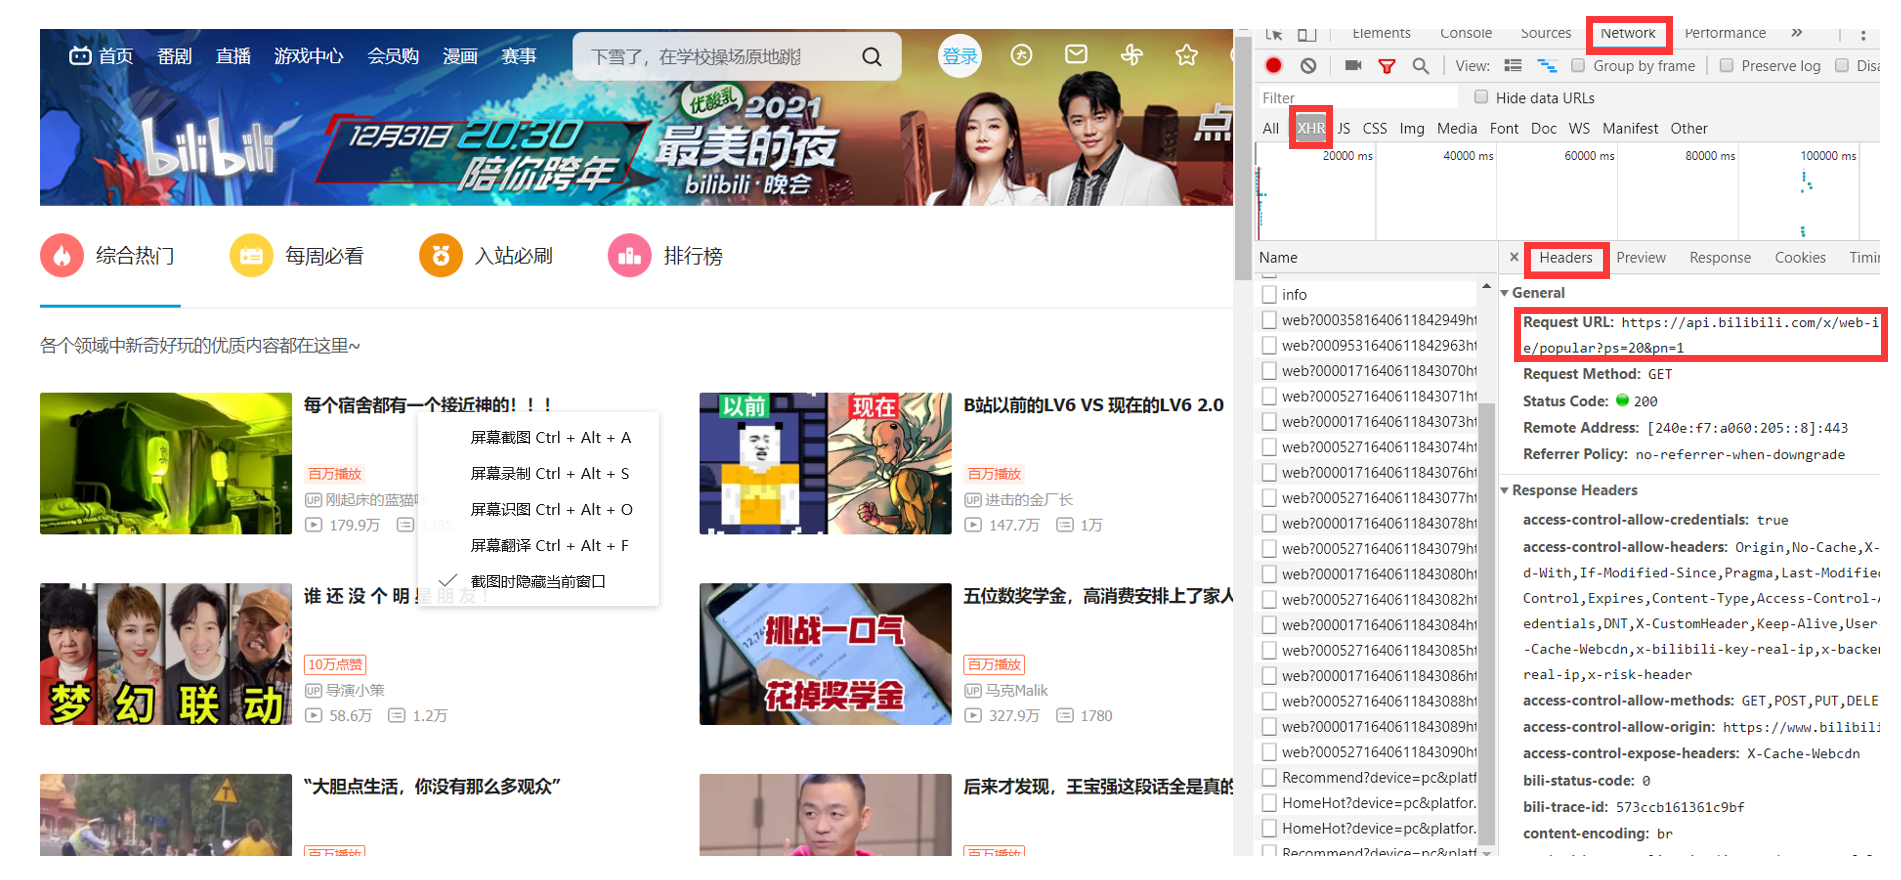The width and height of the screenshot is (1901, 880).
Task: Enable the Preserve log checkbox
Action: (1726, 66)
